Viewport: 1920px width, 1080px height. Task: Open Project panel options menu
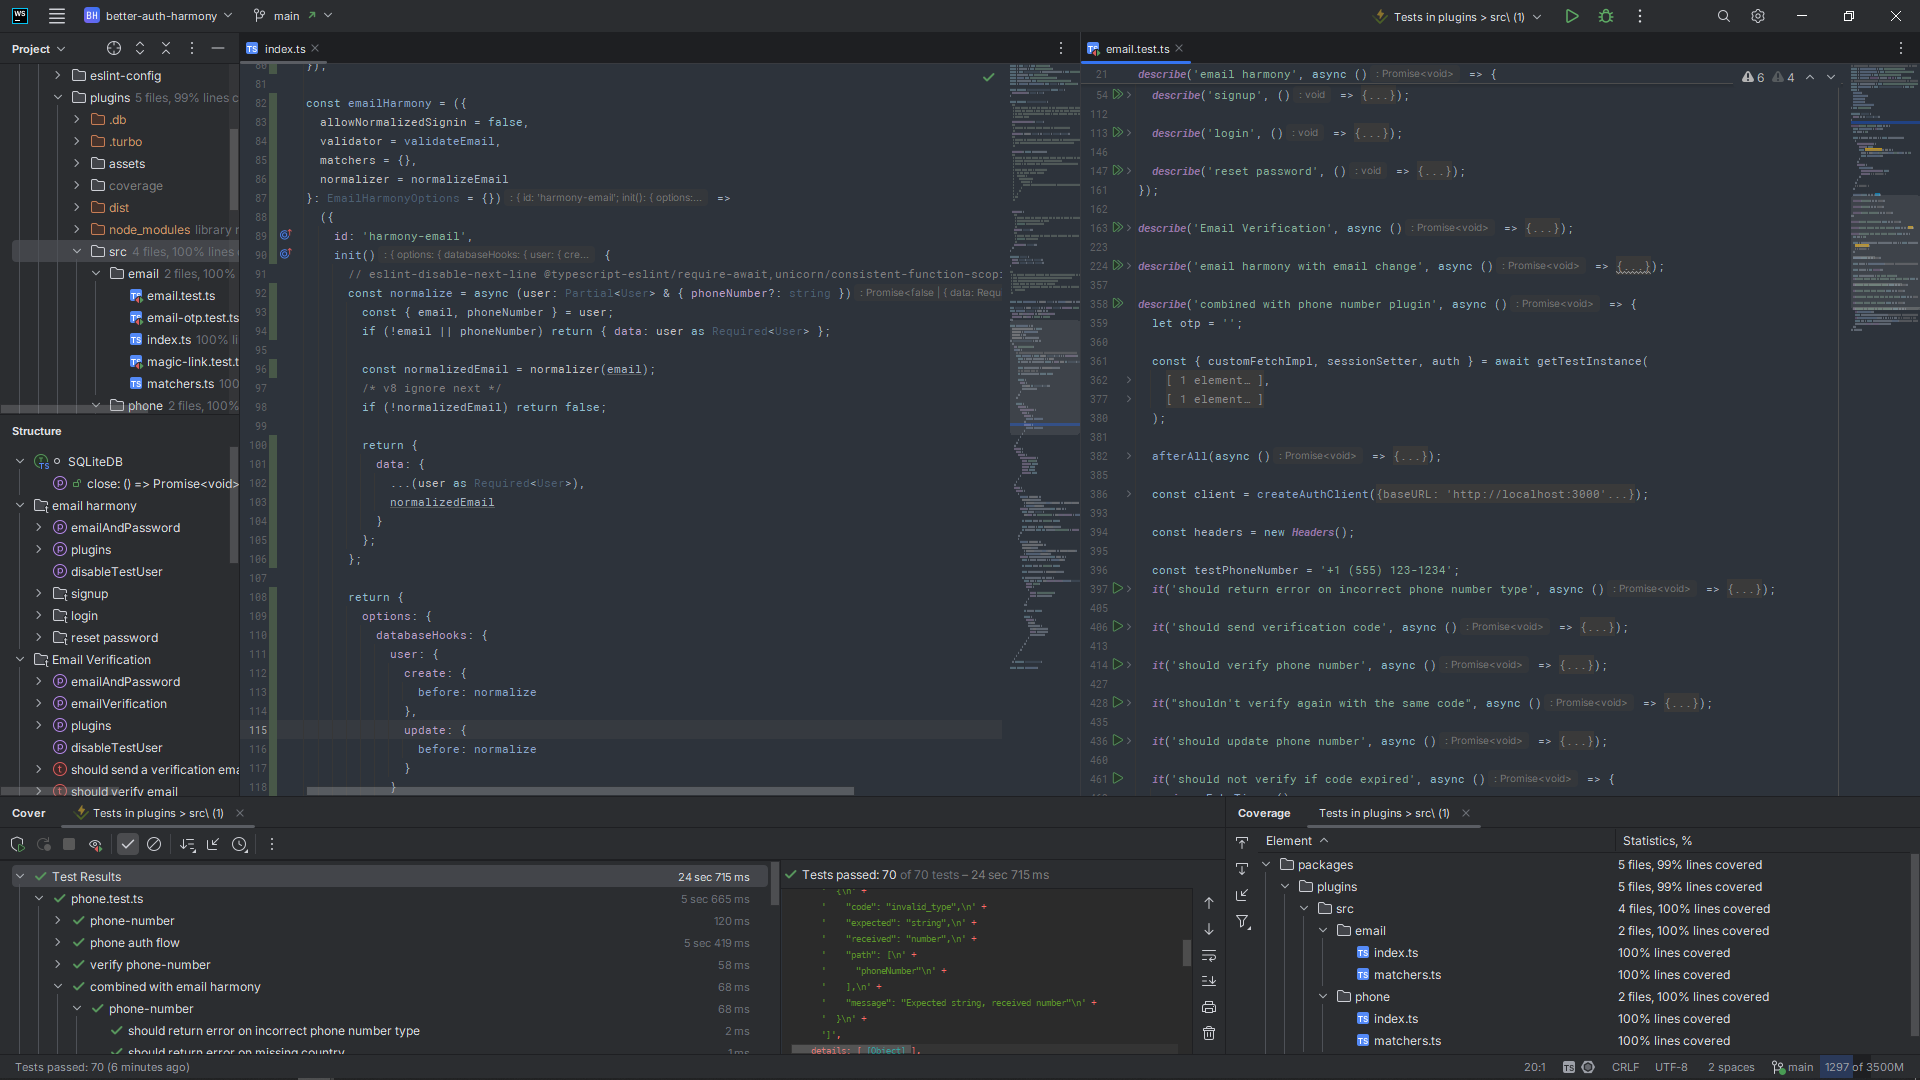(x=192, y=48)
